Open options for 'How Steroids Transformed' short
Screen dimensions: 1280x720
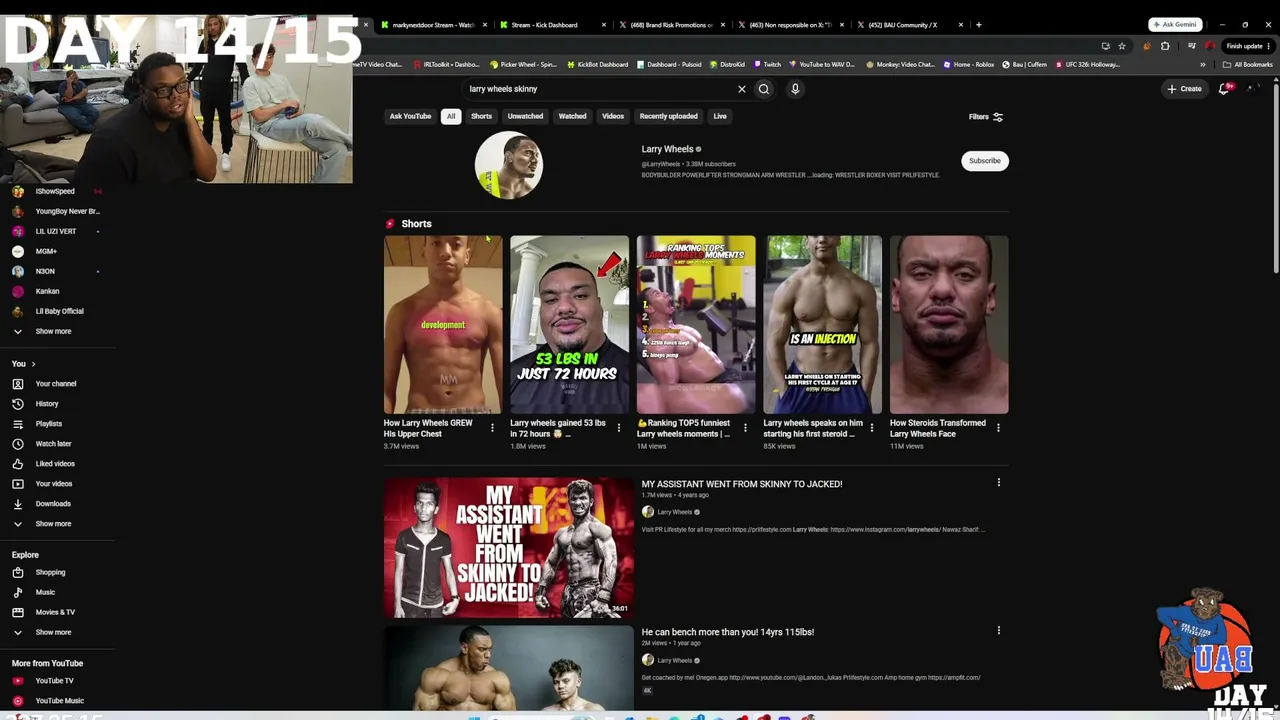point(998,428)
